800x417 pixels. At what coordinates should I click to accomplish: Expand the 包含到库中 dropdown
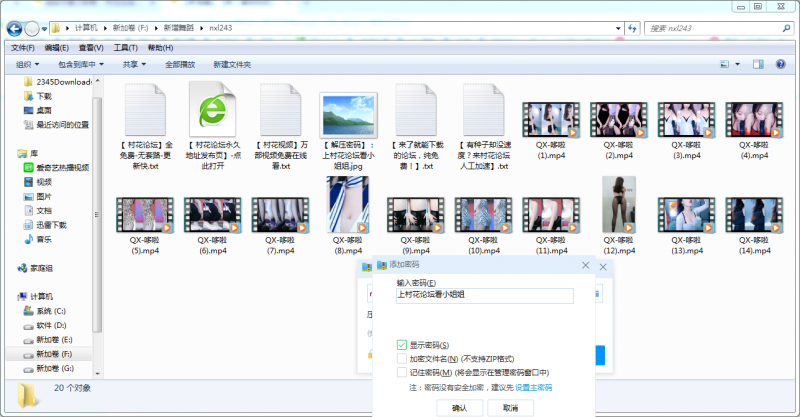click(82, 65)
